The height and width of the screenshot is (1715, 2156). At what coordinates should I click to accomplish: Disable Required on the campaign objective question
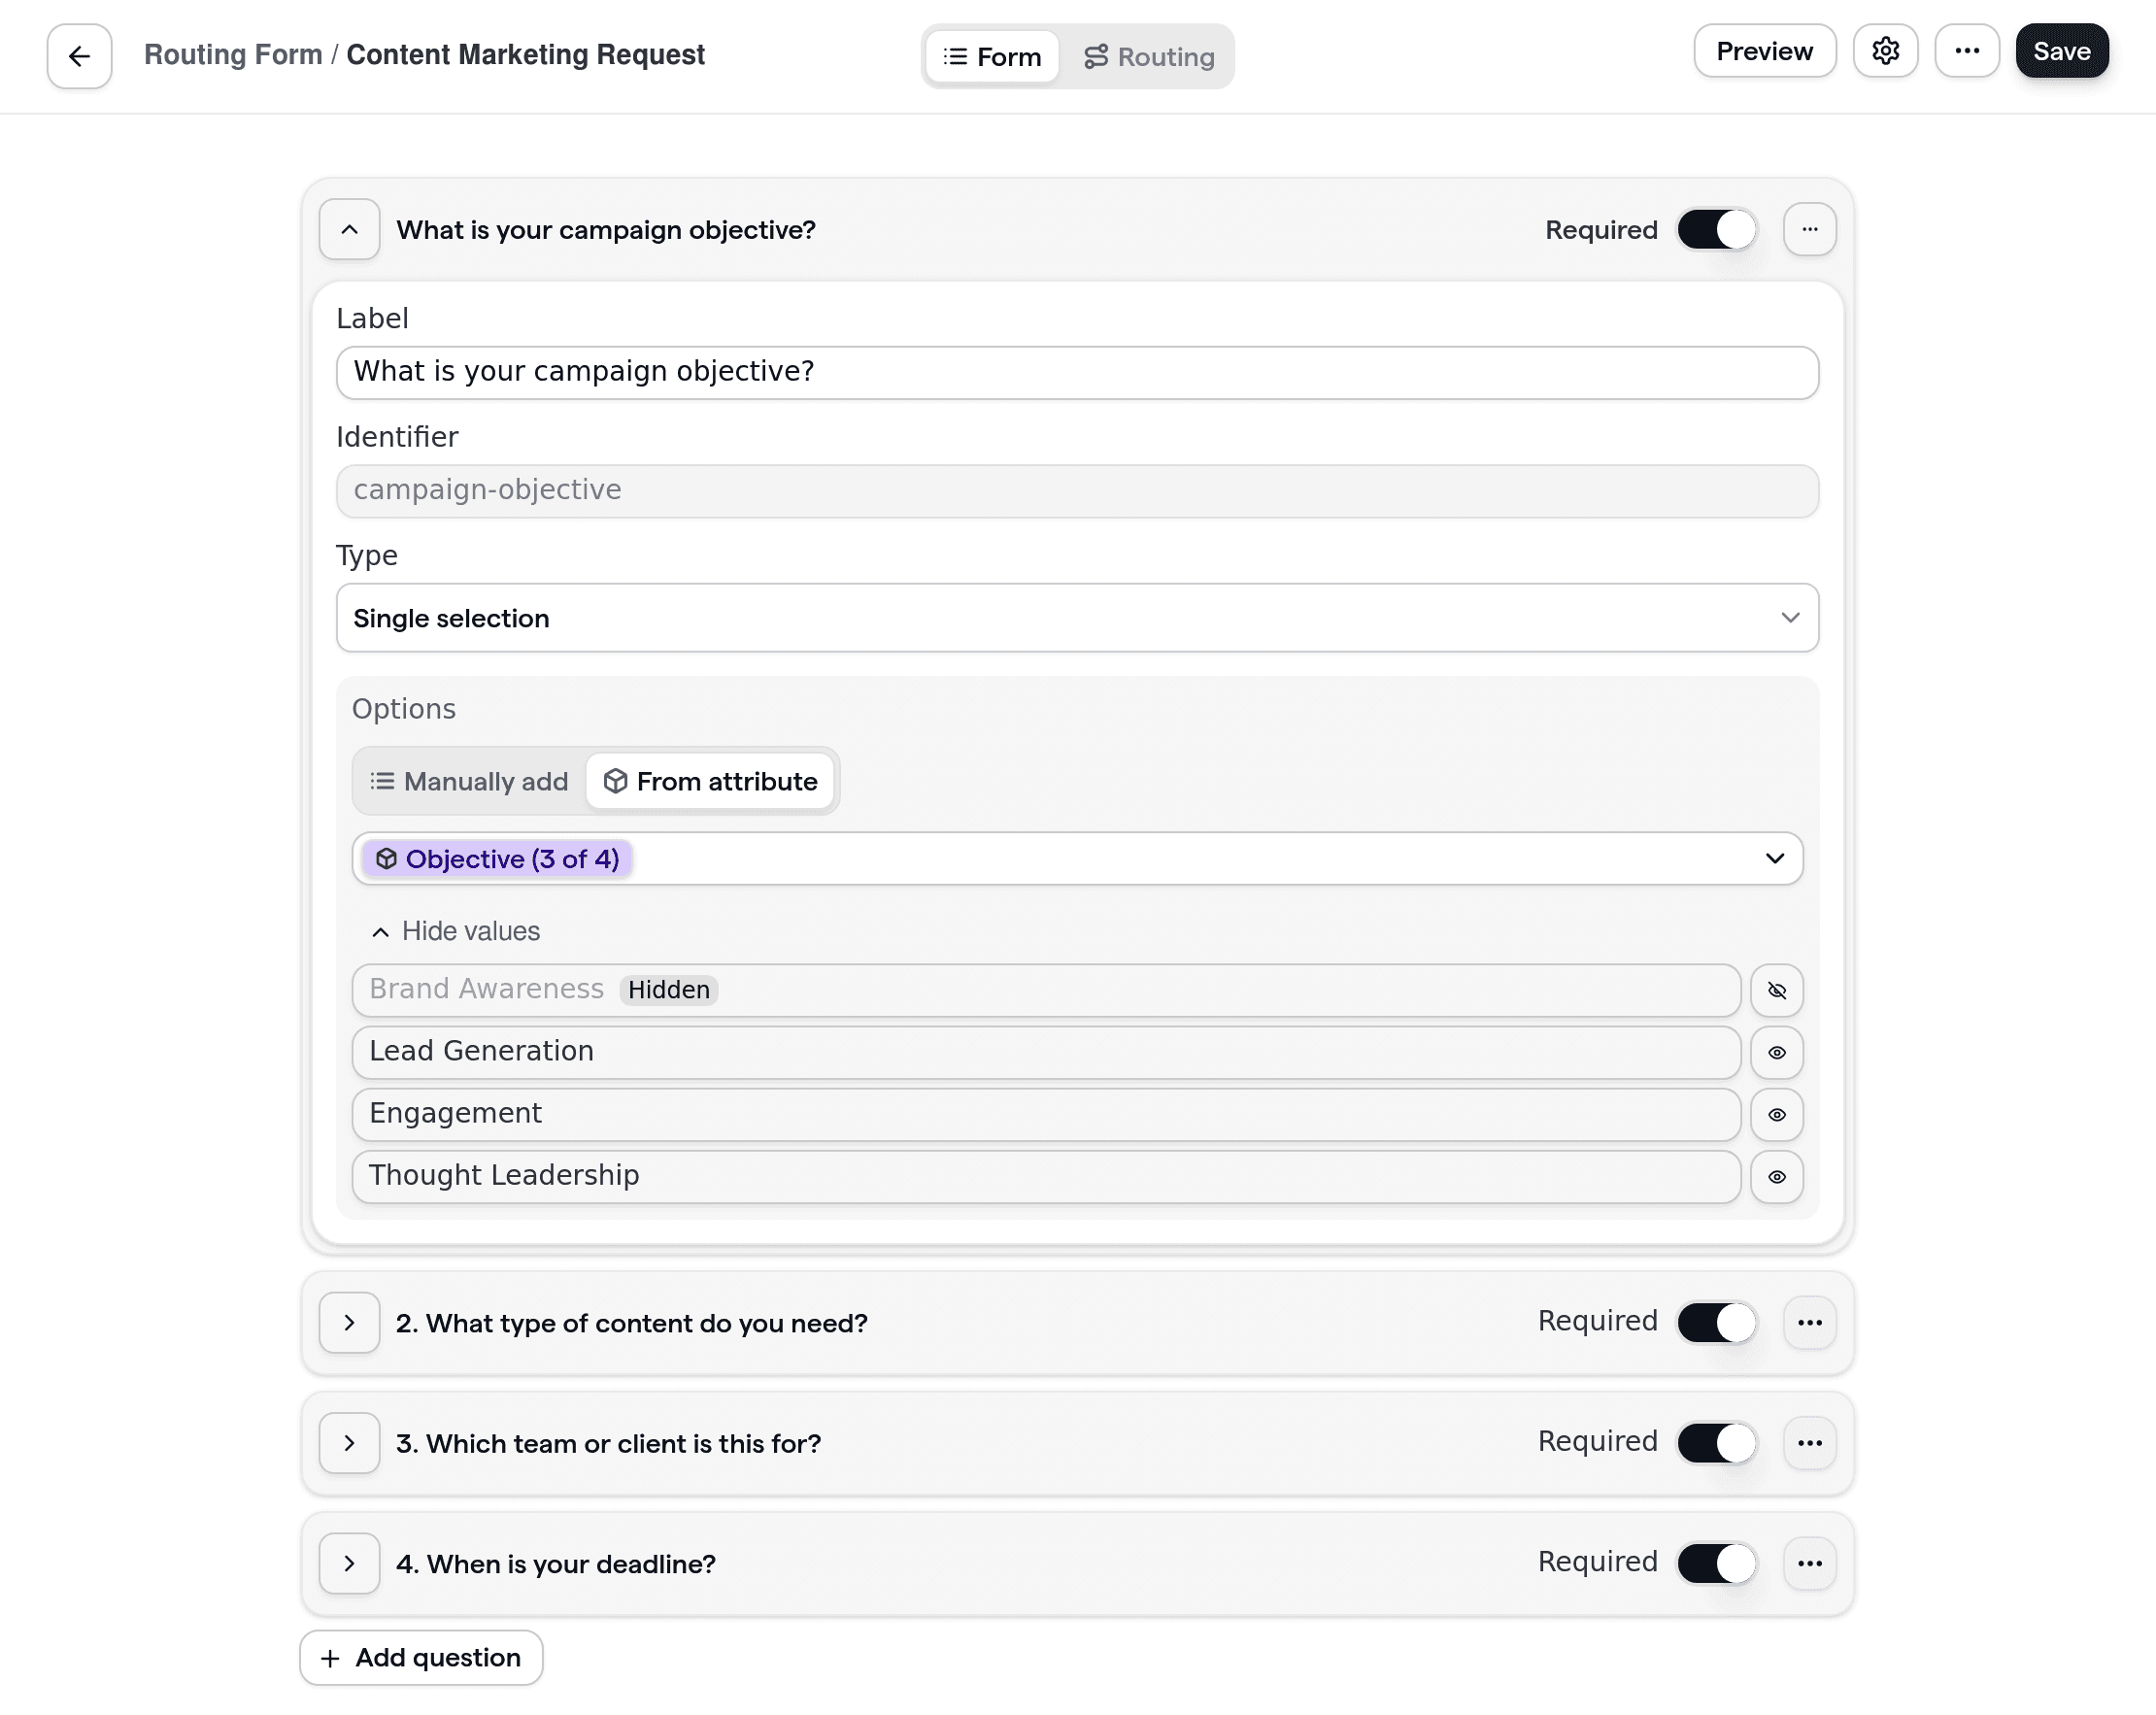1716,229
